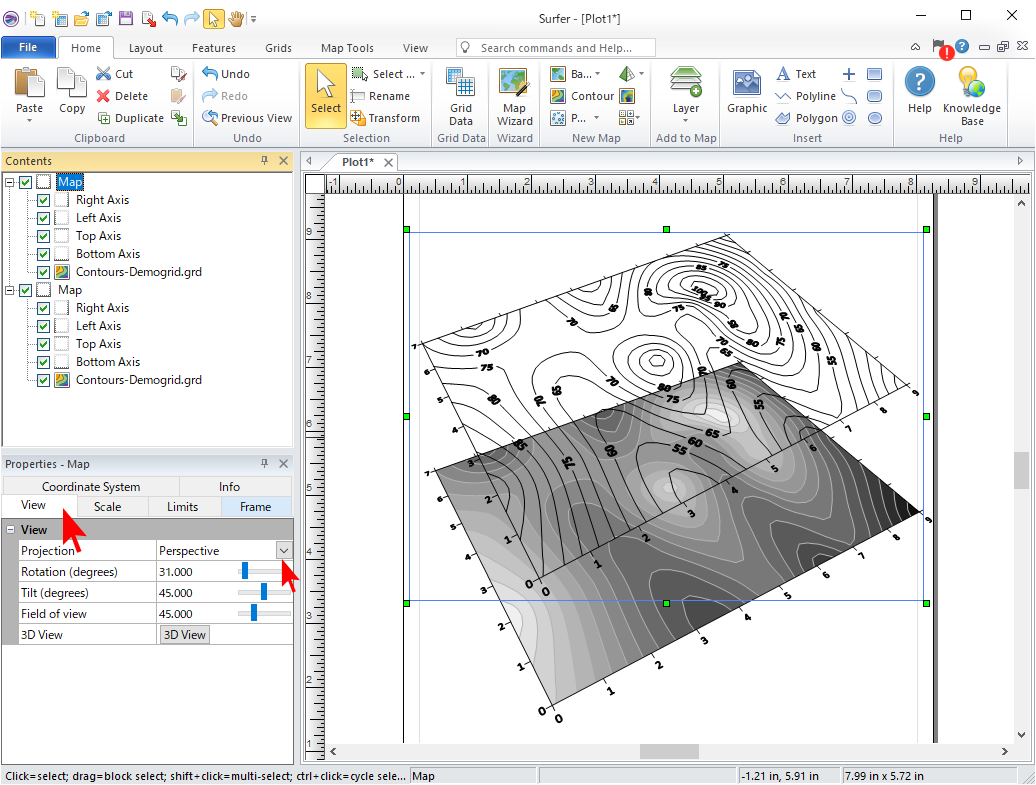Open the Limits properties tab
The width and height of the screenshot is (1036, 785).
pyautogui.click(x=182, y=507)
